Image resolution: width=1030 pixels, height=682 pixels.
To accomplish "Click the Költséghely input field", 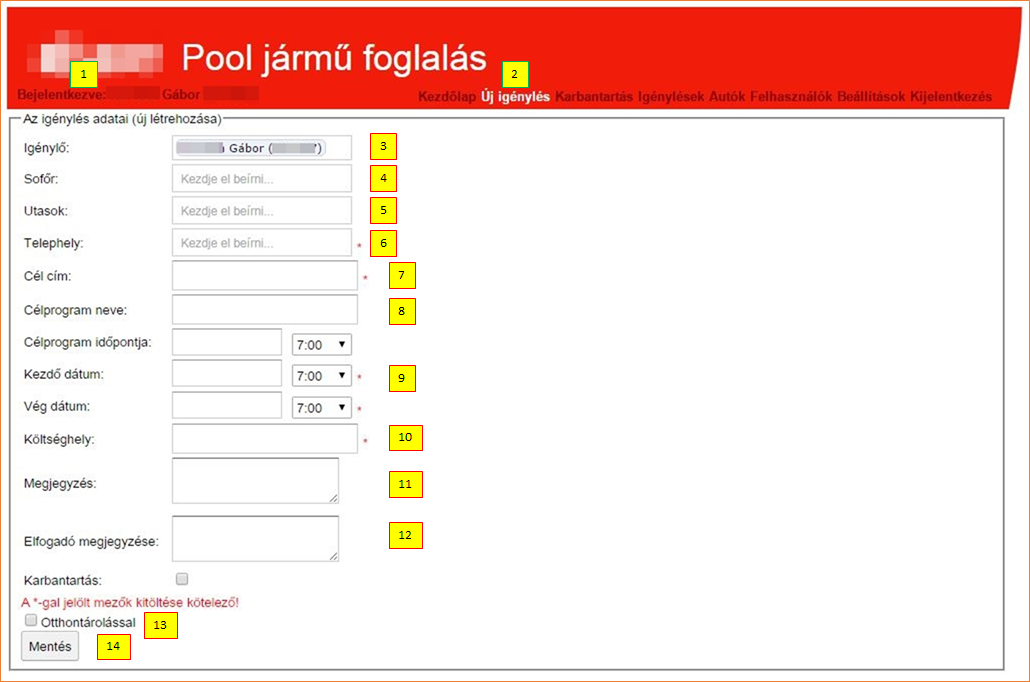I will pyautogui.click(x=264, y=439).
